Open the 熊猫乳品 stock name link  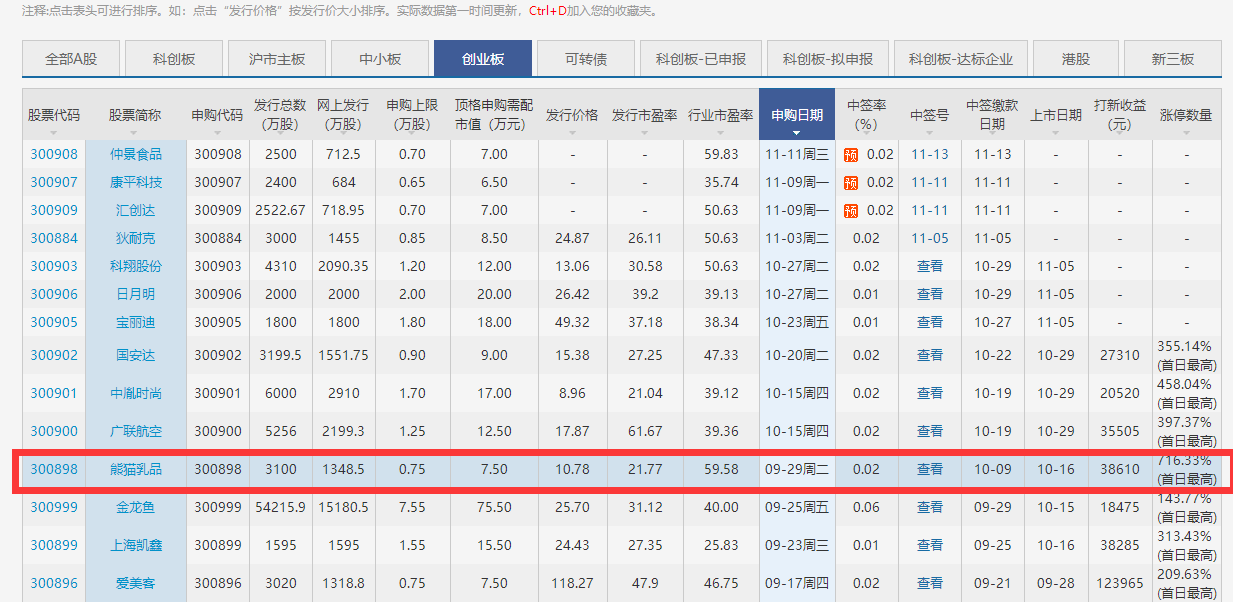tap(136, 469)
